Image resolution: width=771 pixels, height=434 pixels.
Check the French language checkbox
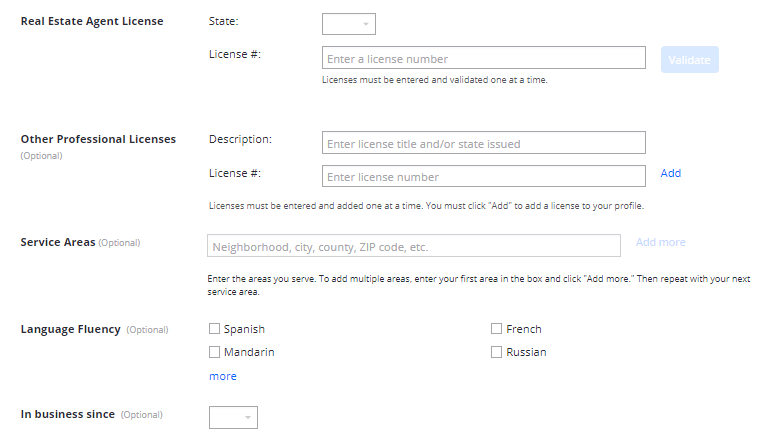(496, 329)
